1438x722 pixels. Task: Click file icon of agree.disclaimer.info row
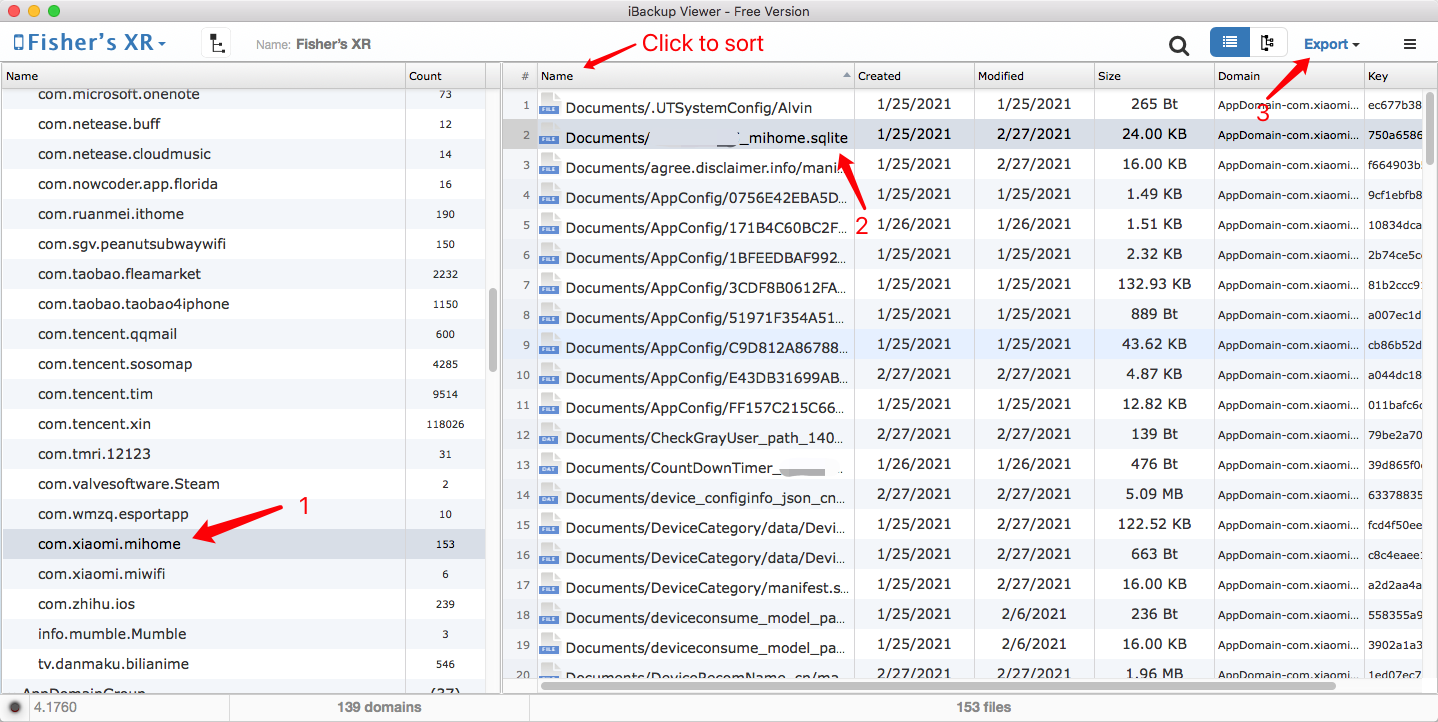pos(549,164)
